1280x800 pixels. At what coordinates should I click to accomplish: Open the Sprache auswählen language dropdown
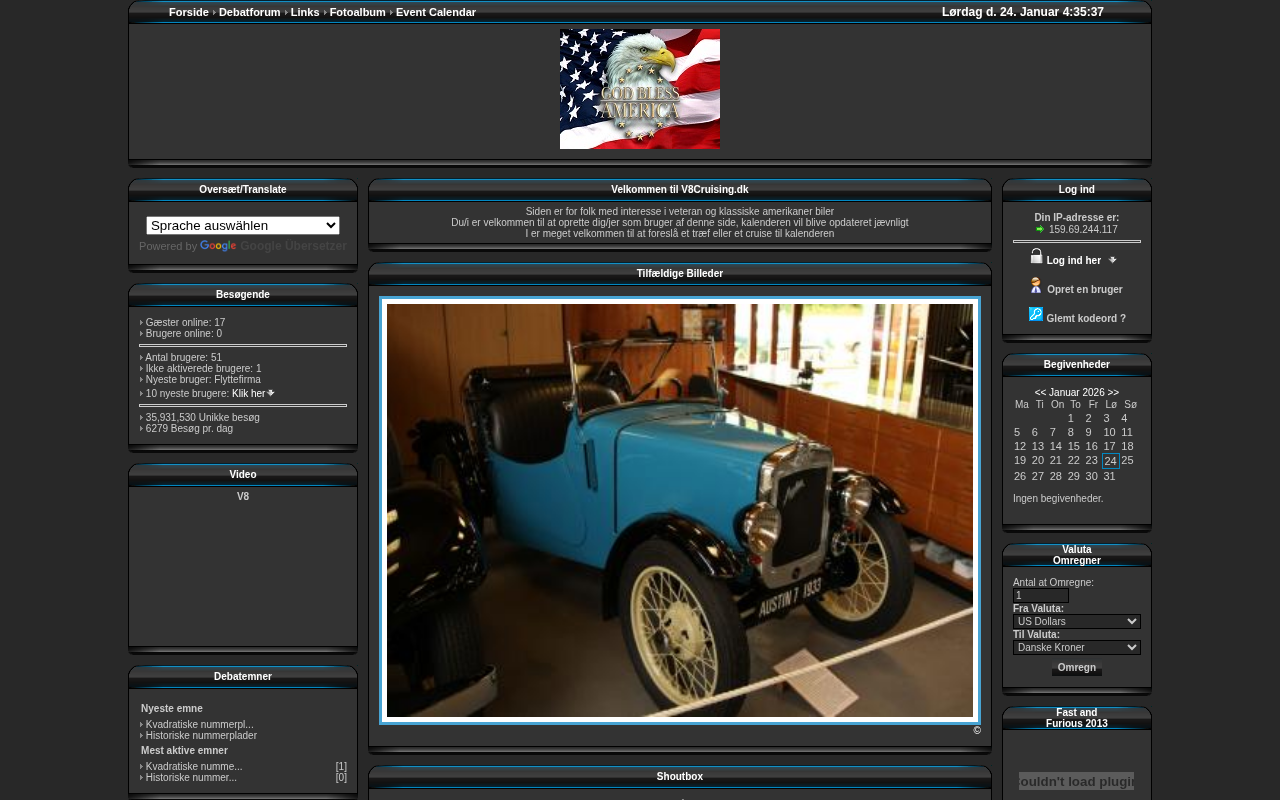pyautogui.click(x=243, y=226)
